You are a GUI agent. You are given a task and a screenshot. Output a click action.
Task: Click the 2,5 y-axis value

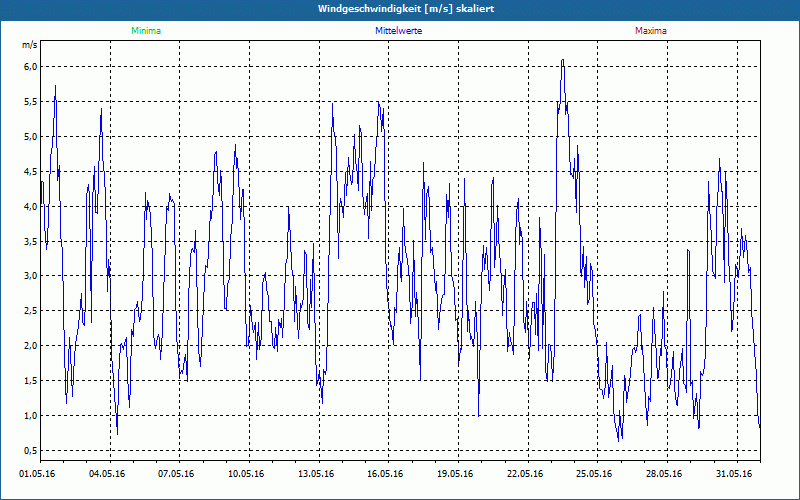click(31, 311)
